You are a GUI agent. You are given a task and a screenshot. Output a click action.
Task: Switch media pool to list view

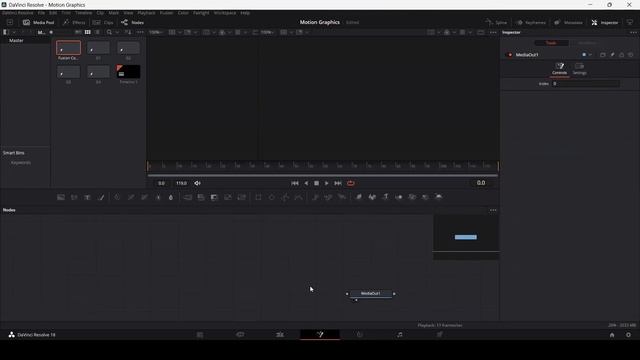click(x=97, y=32)
